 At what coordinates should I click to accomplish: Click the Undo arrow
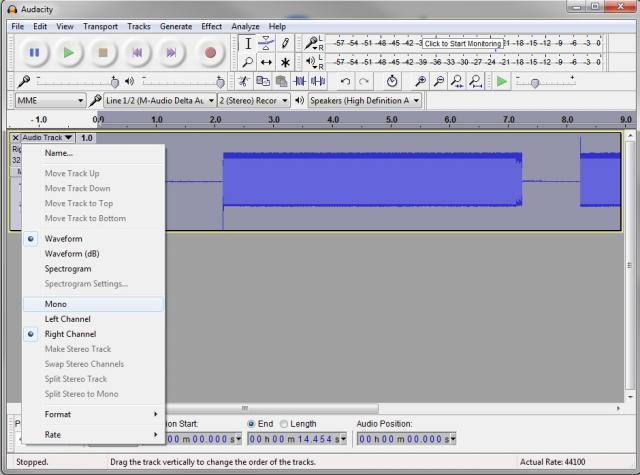345,82
